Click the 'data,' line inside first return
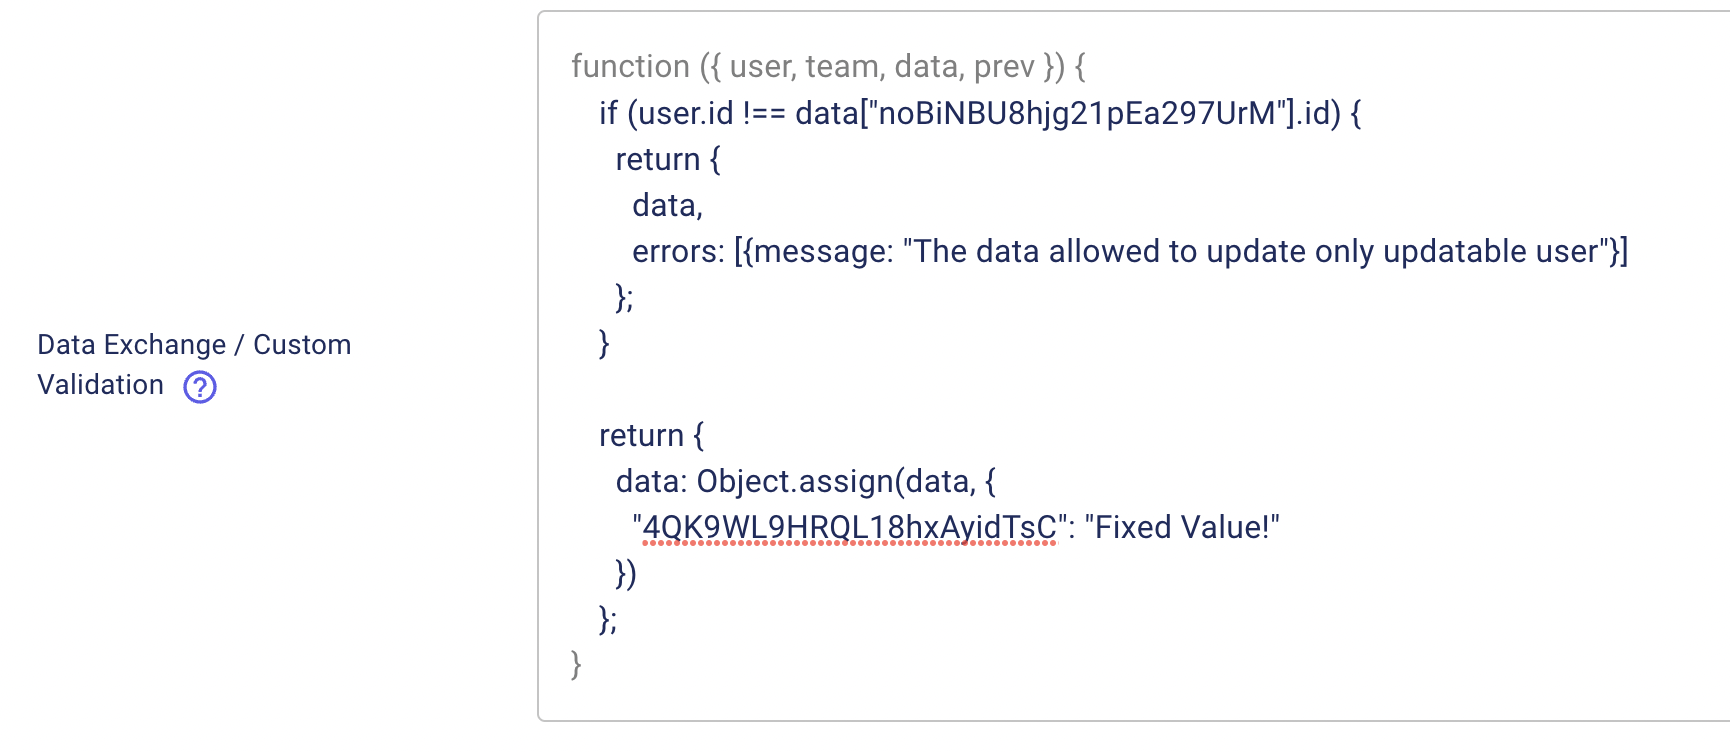The height and width of the screenshot is (752, 1730). [668, 205]
